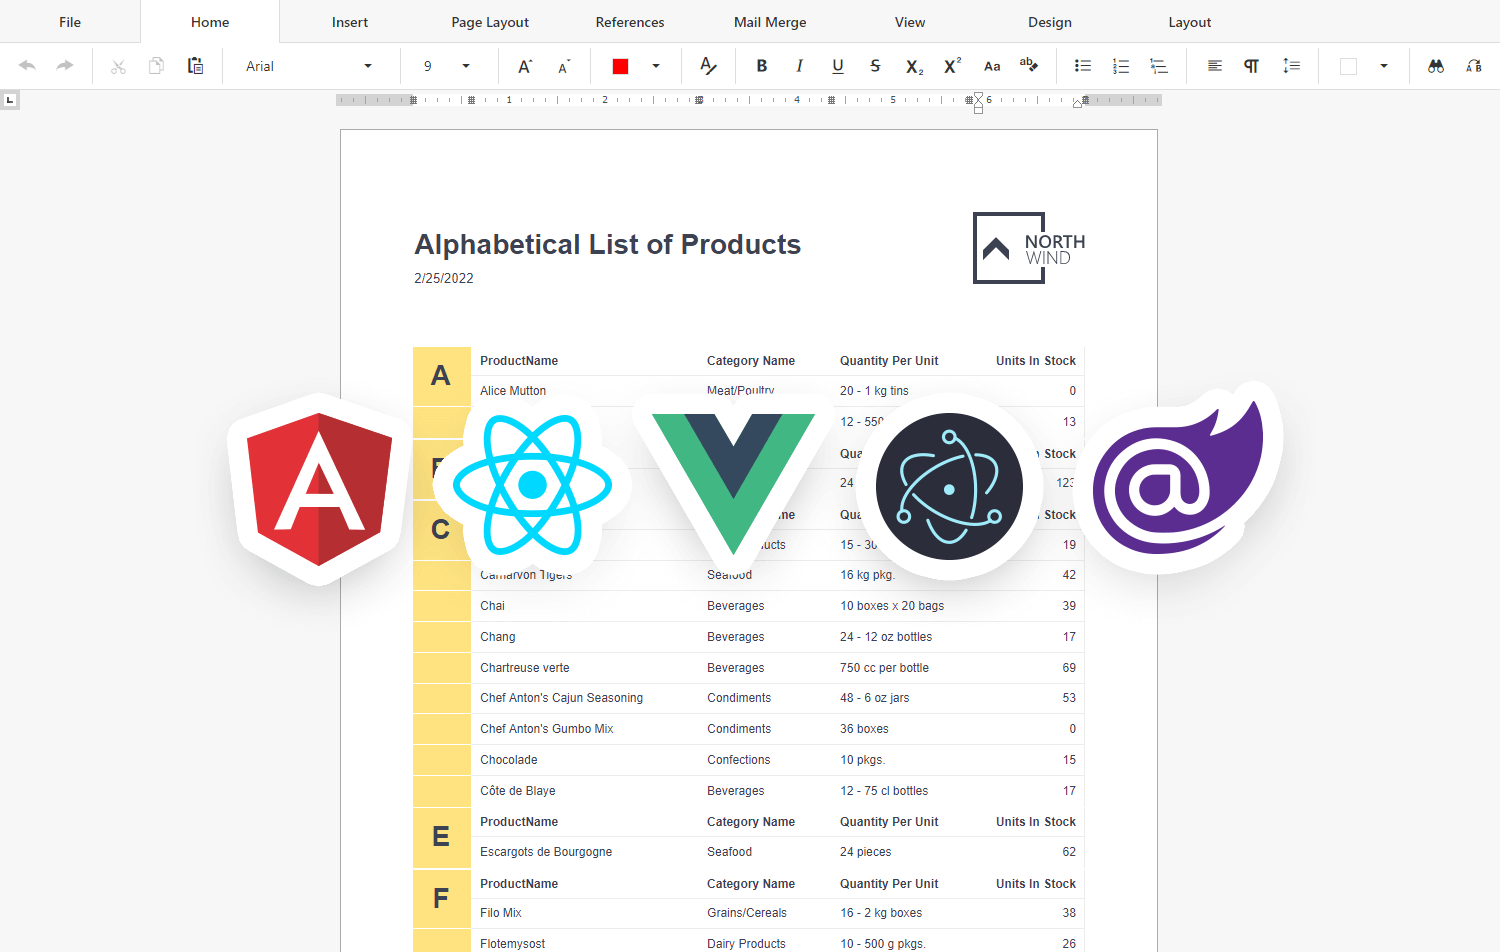This screenshot has width=1500, height=952.
Task: Insert a bulleted list
Action: pyautogui.click(x=1082, y=66)
